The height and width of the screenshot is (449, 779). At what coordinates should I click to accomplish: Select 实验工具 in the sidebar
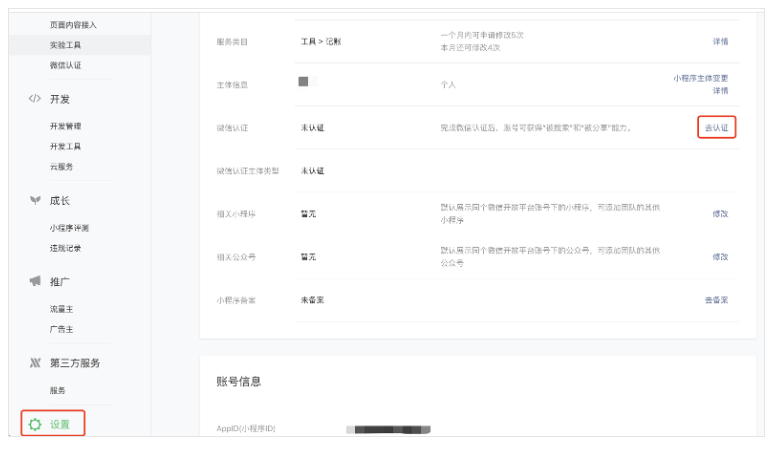[x=66, y=45]
